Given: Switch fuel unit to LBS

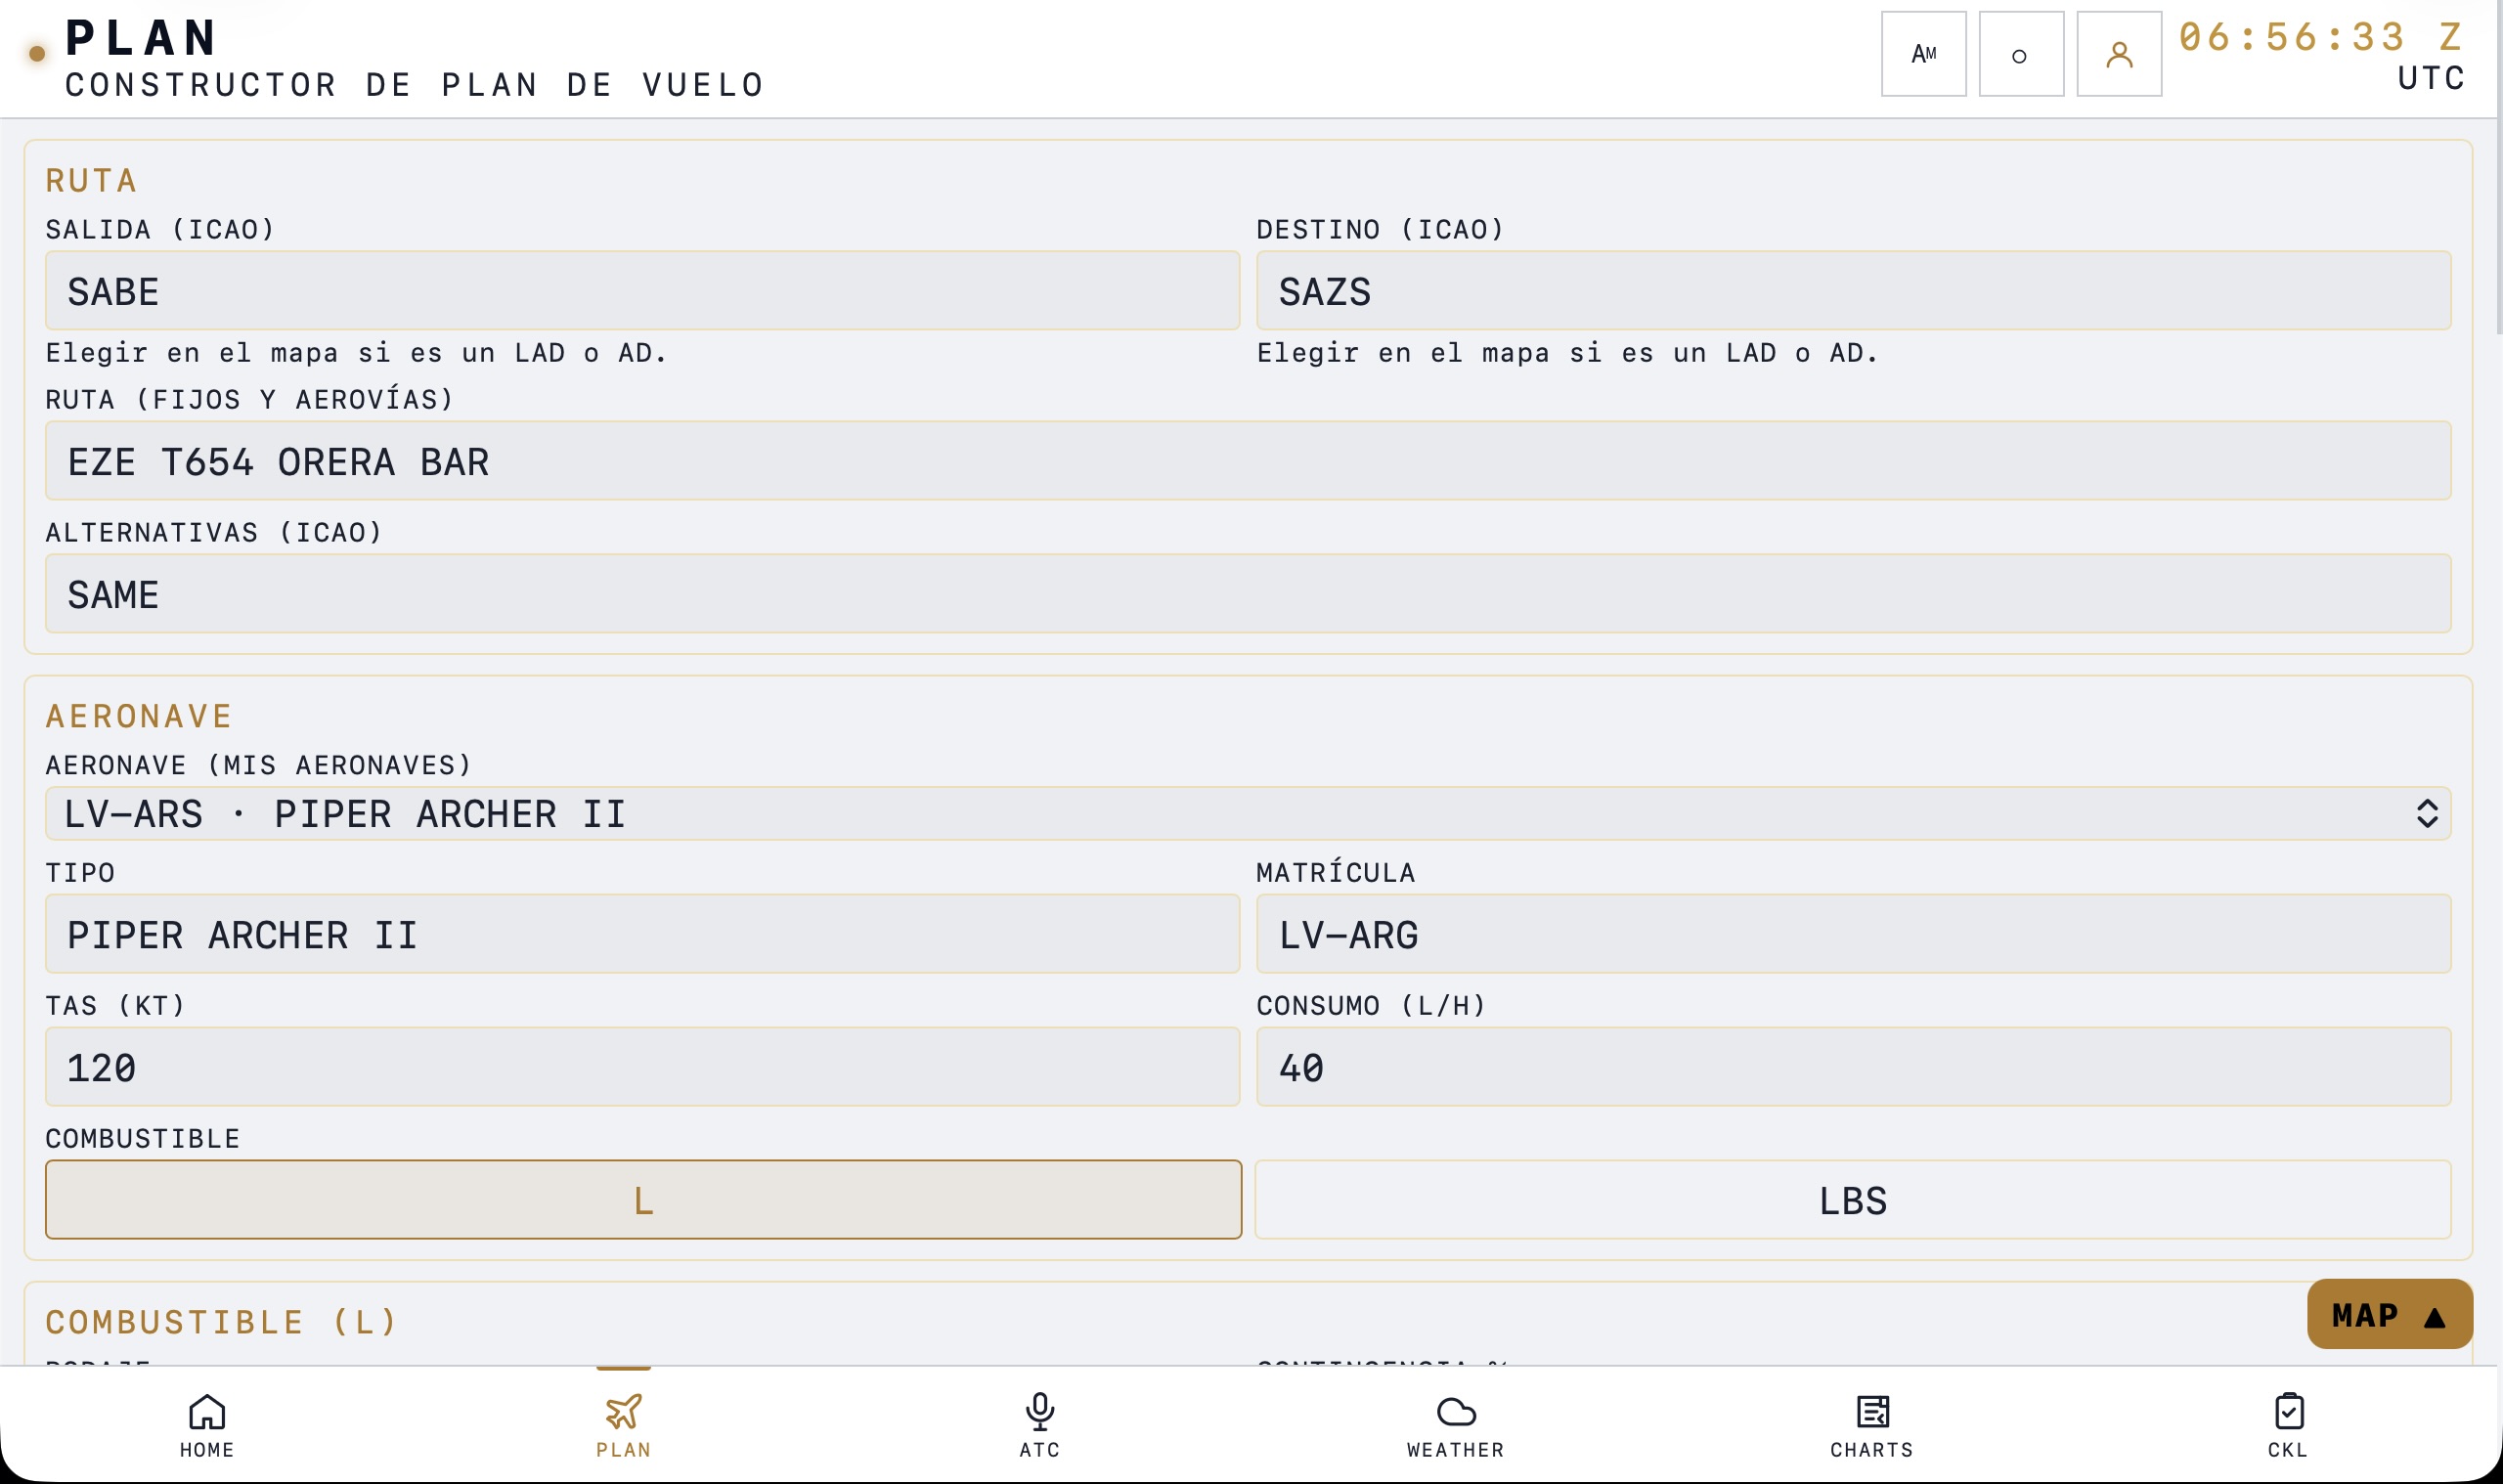Looking at the screenshot, I should 1853,1199.
